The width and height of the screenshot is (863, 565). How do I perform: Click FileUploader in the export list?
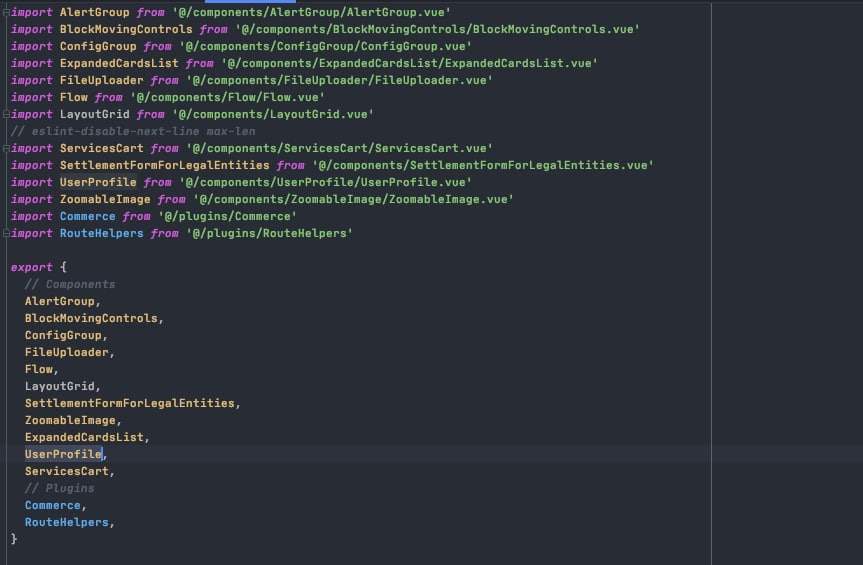point(67,353)
